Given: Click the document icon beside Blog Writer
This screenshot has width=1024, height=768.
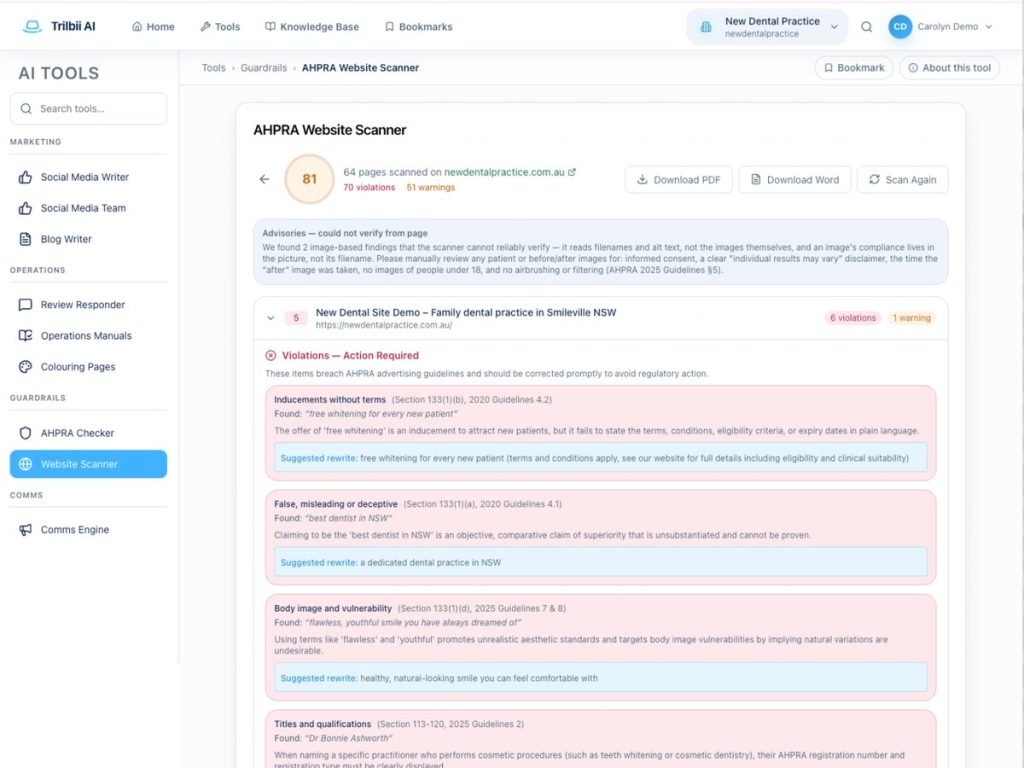Looking at the screenshot, I should [25, 239].
